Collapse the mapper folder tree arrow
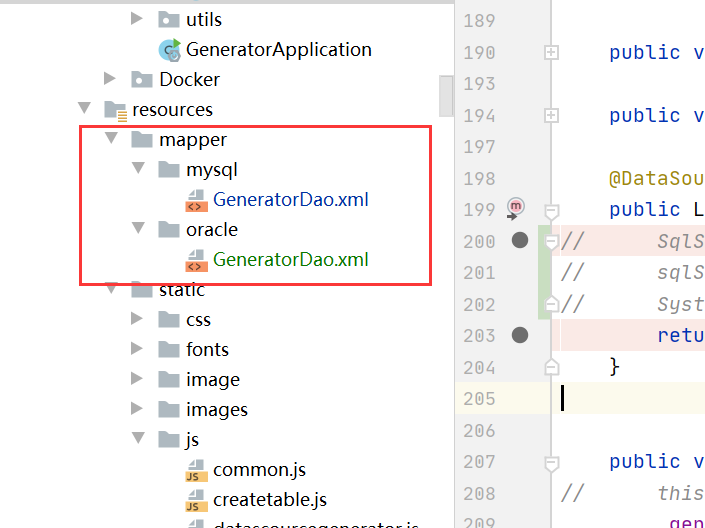This screenshot has height=528, width=705. click(x=110, y=139)
